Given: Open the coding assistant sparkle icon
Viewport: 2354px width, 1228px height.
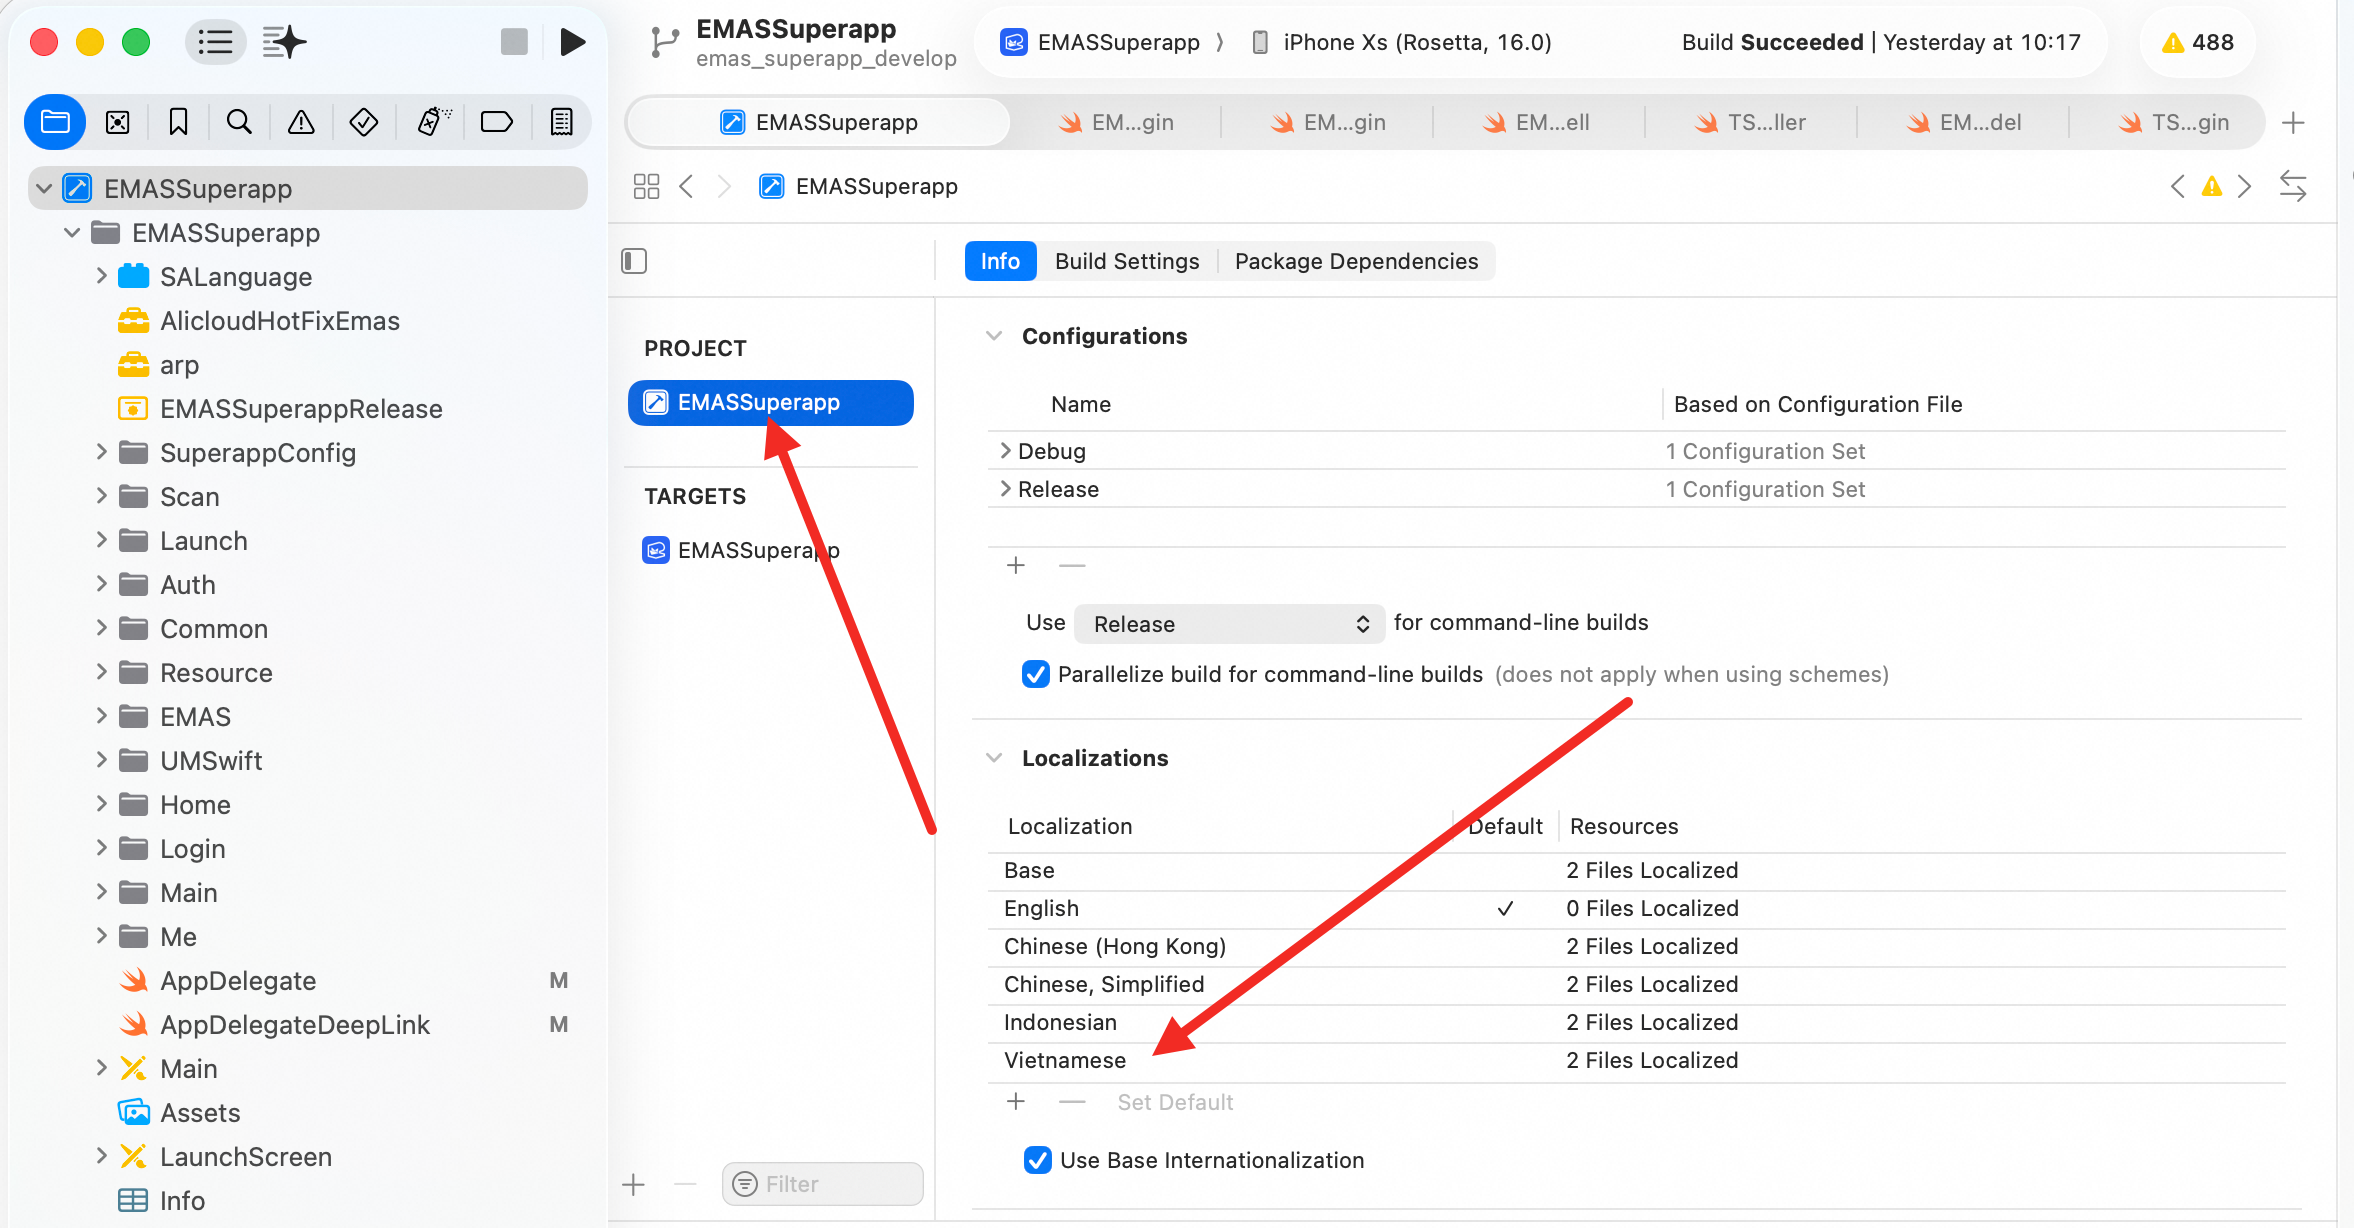Looking at the screenshot, I should coord(284,42).
